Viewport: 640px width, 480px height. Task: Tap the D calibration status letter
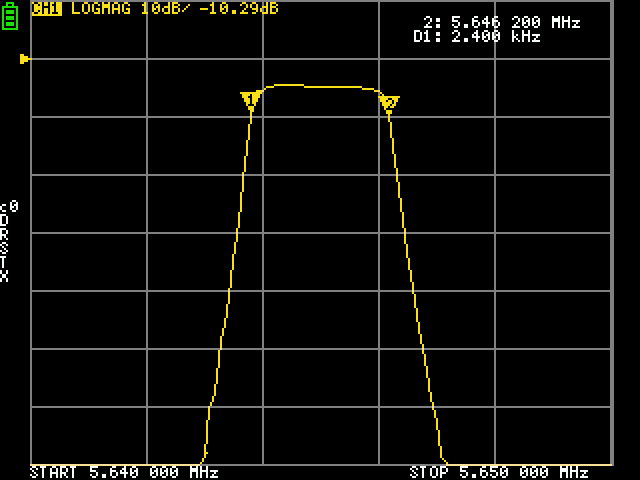point(5,220)
